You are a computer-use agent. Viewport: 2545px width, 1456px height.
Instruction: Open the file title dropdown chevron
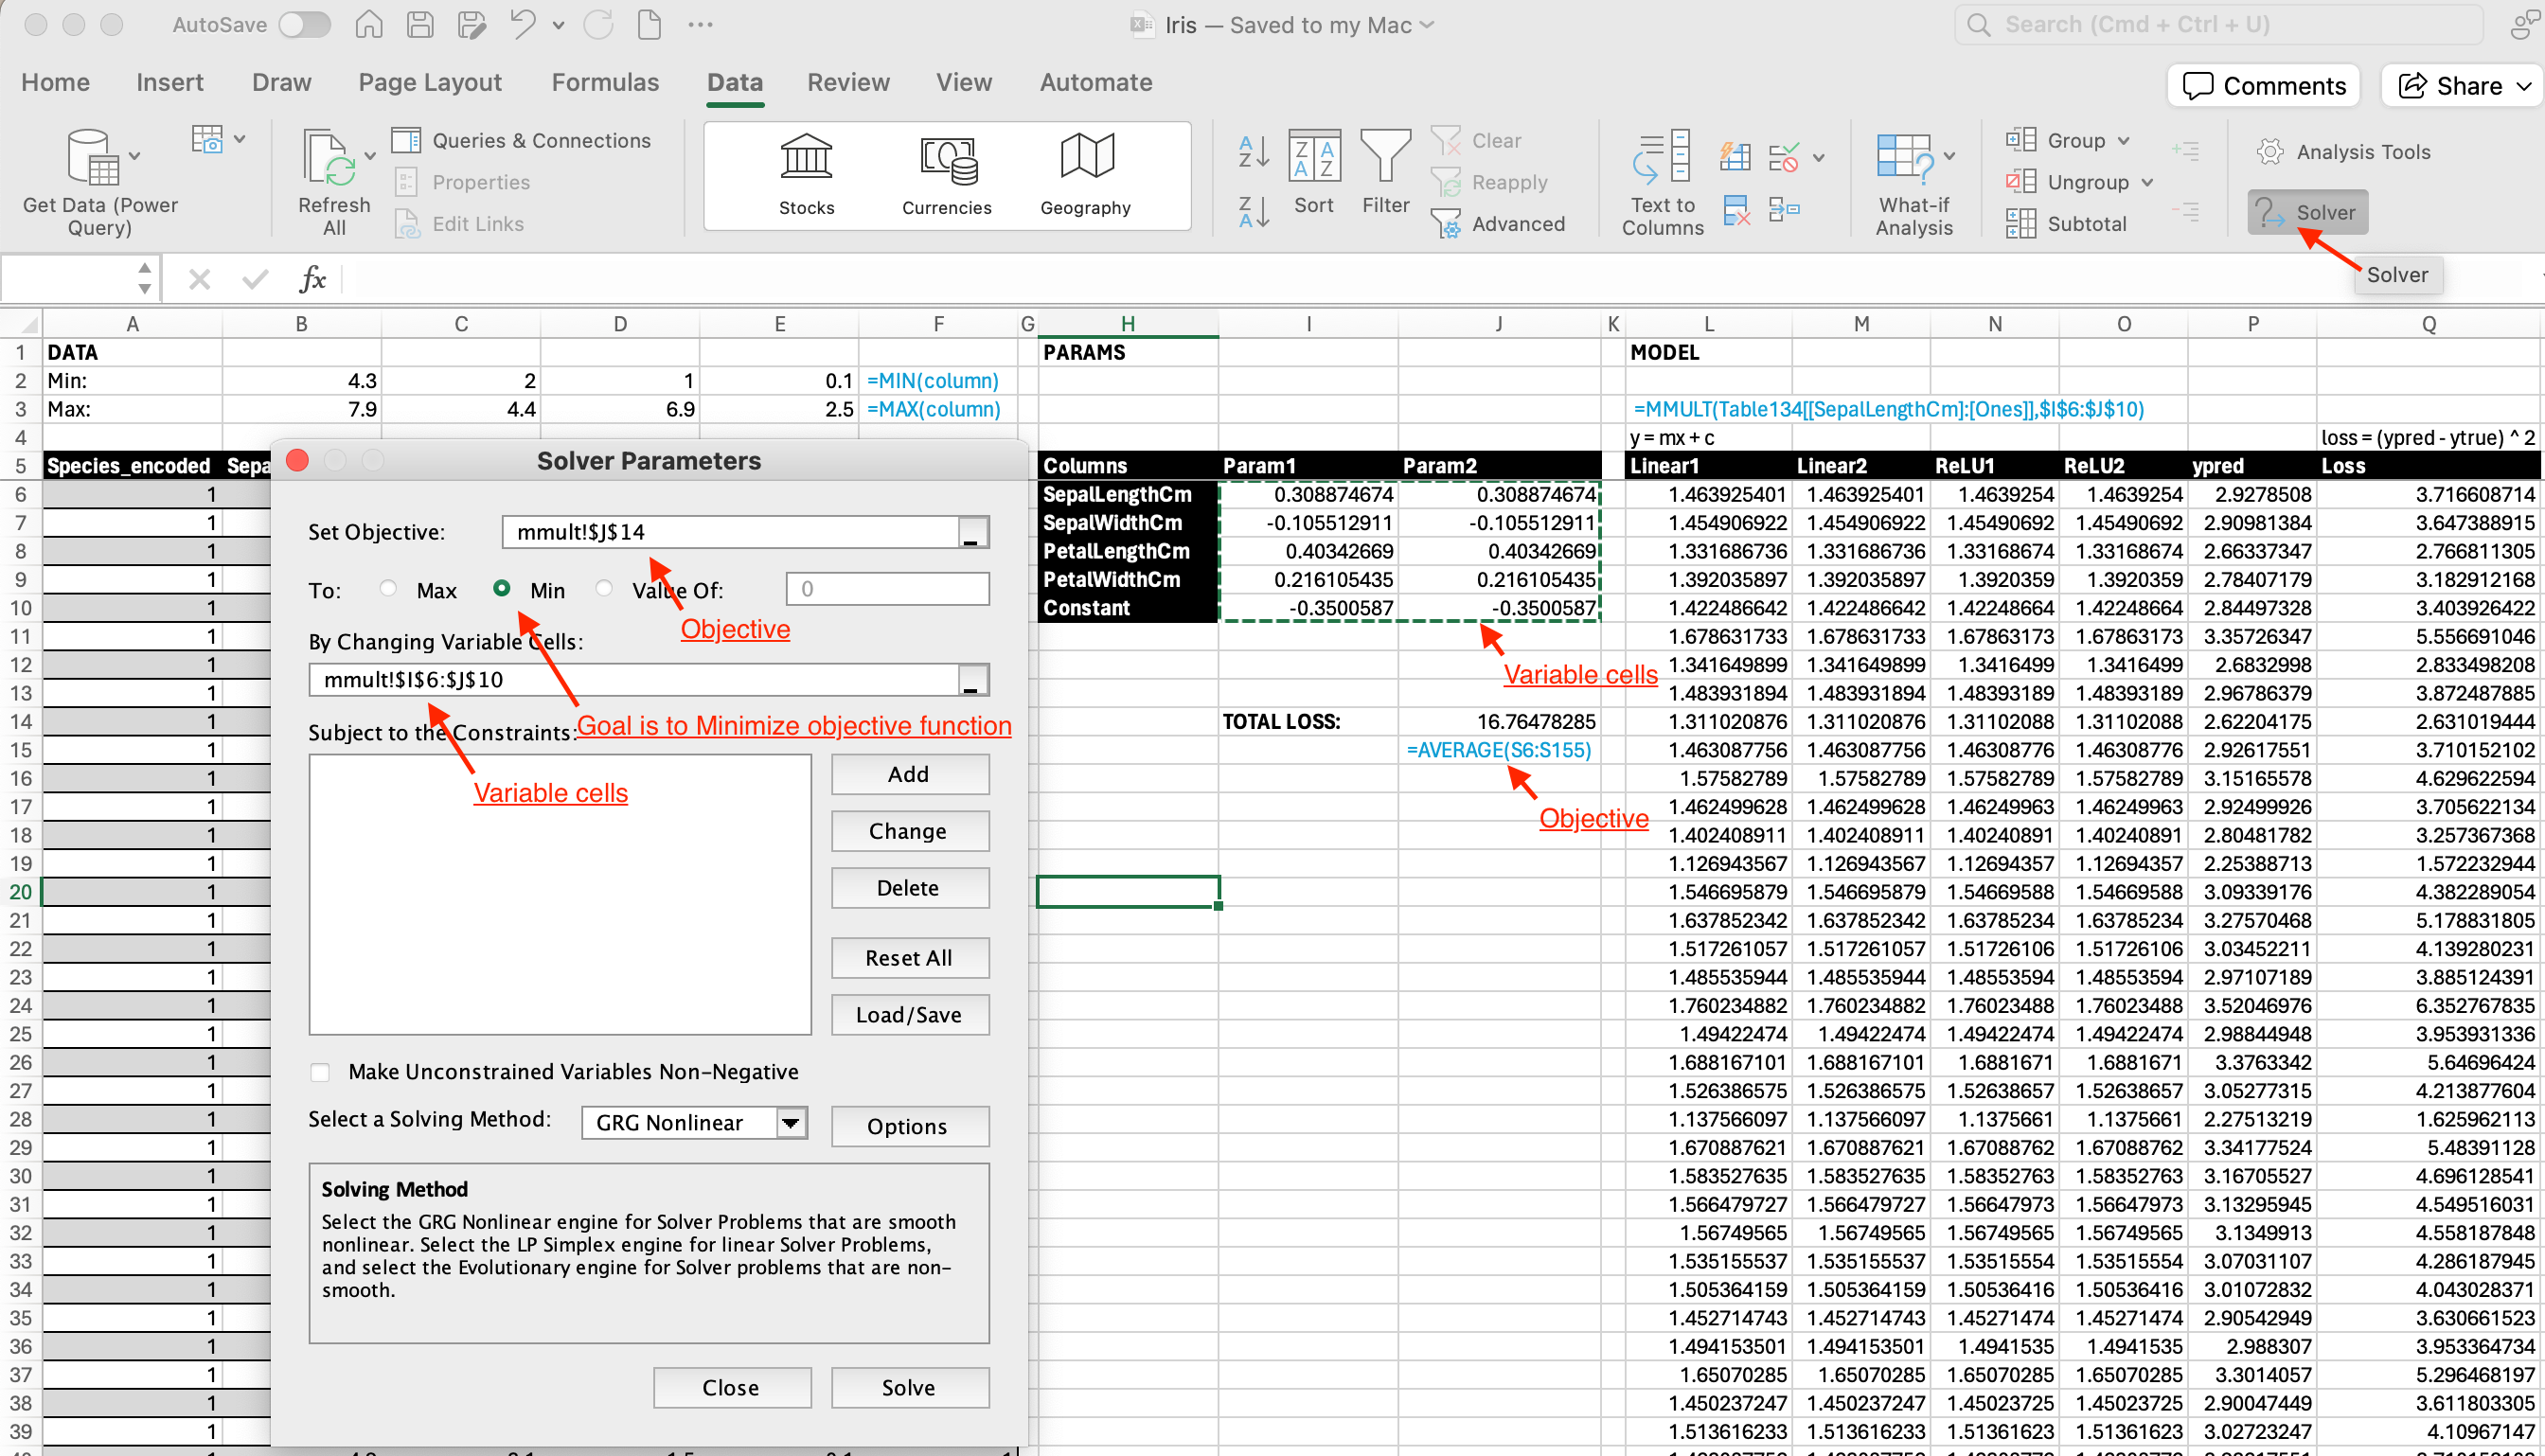pyautogui.click(x=1427, y=25)
